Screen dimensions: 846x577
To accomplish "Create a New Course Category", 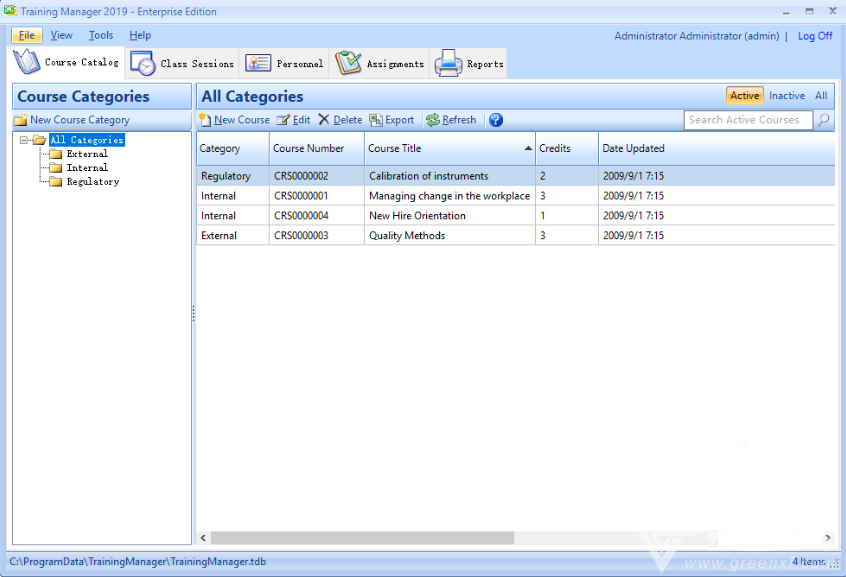I will [71, 120].
